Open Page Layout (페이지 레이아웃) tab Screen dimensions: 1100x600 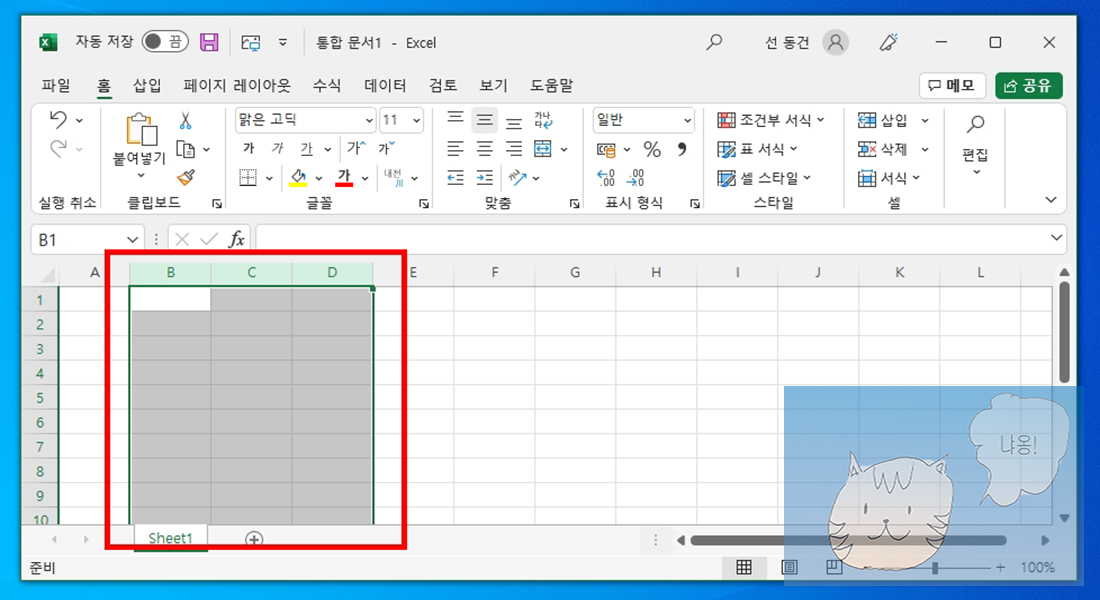tap(237, 86)
